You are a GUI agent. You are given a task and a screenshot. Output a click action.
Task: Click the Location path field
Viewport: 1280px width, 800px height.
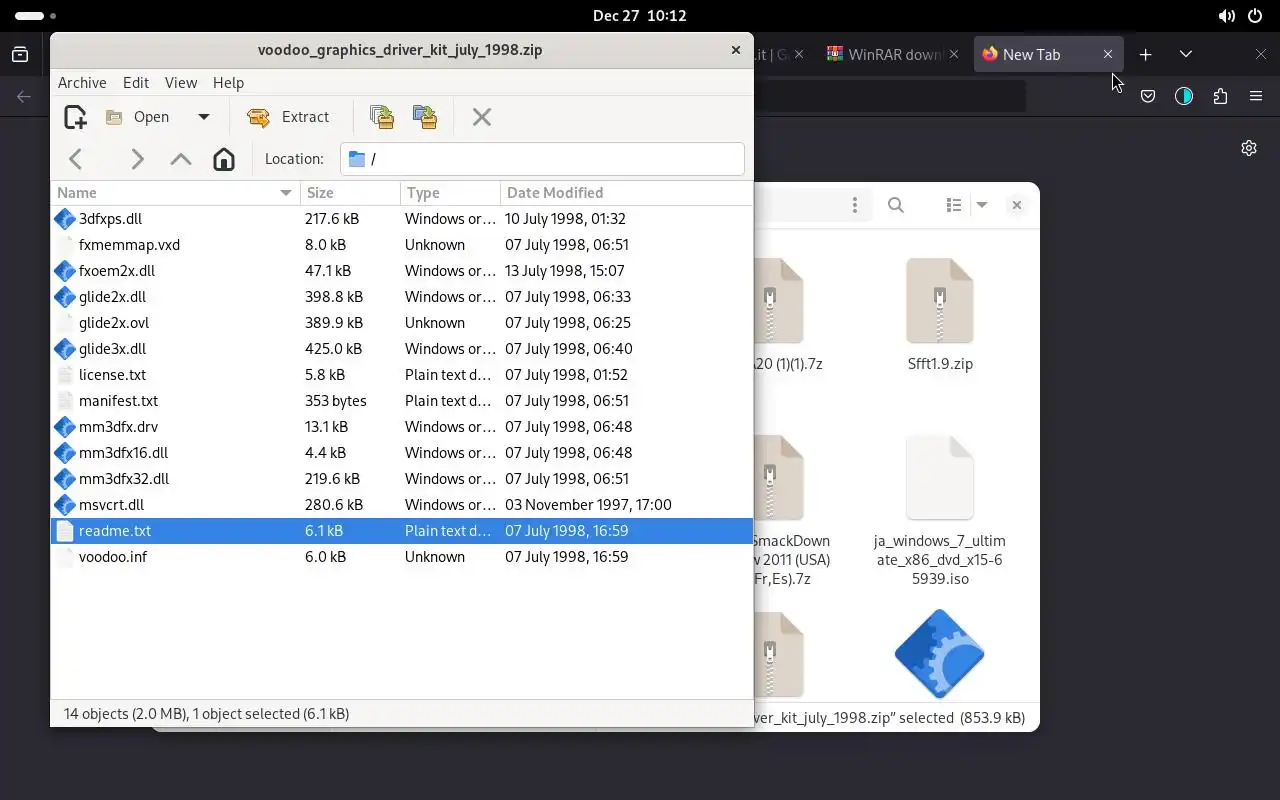pyautogui.click(x=542, y=159)
